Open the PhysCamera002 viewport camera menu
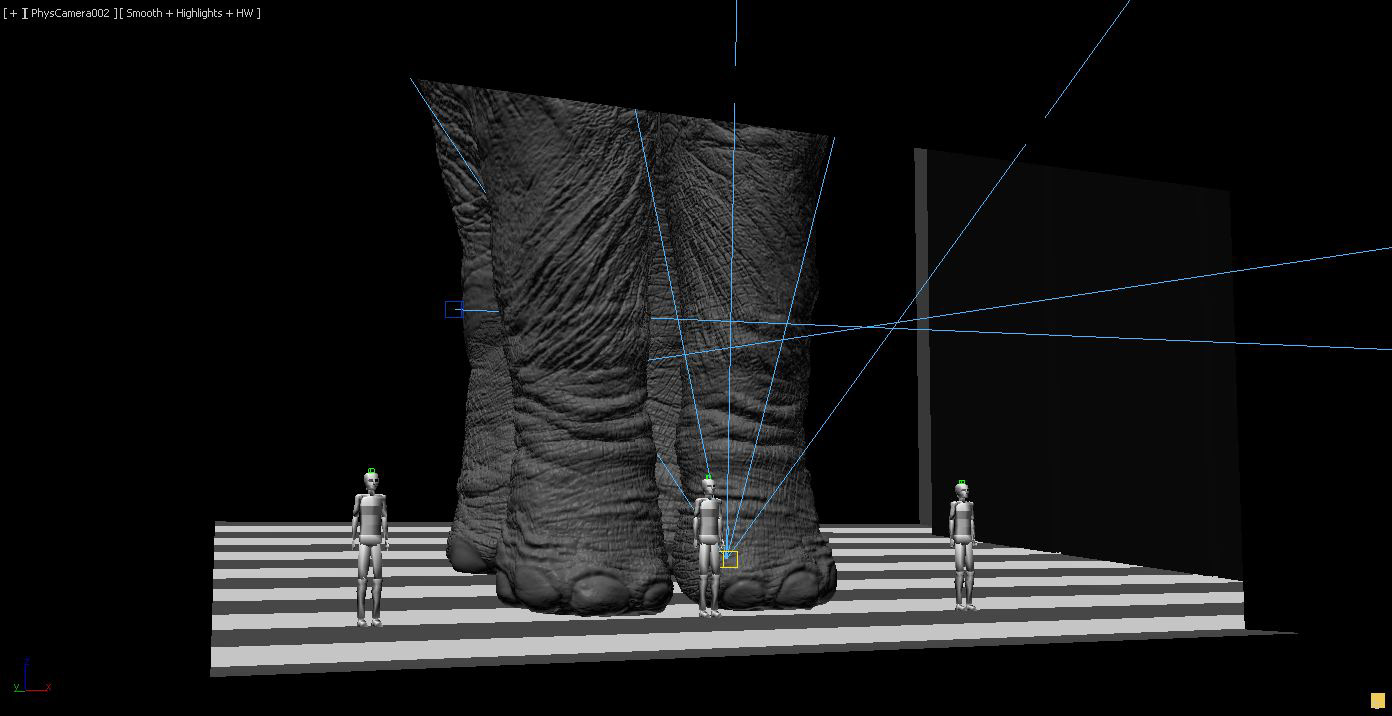This screenshot has width=1392, height=716. 69,13
